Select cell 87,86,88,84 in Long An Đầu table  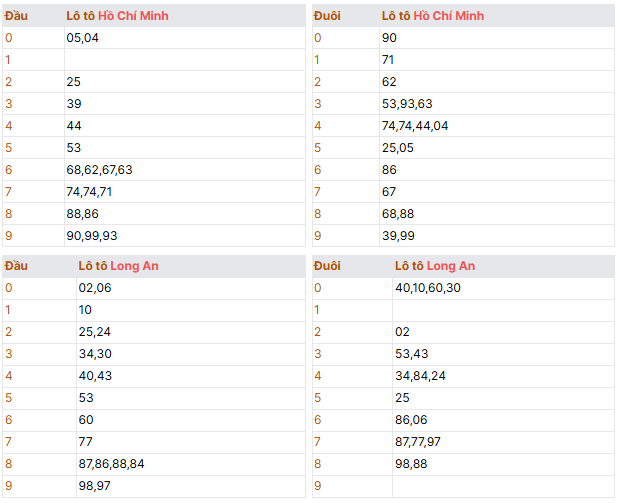(x=191, y=463)
